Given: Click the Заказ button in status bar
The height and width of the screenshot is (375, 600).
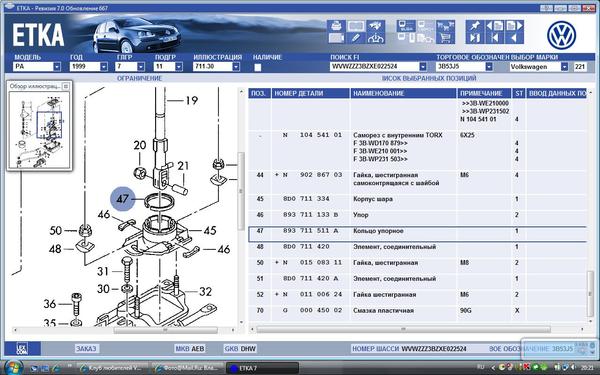Looking at the screenshot, I should [x=86, y=349].
